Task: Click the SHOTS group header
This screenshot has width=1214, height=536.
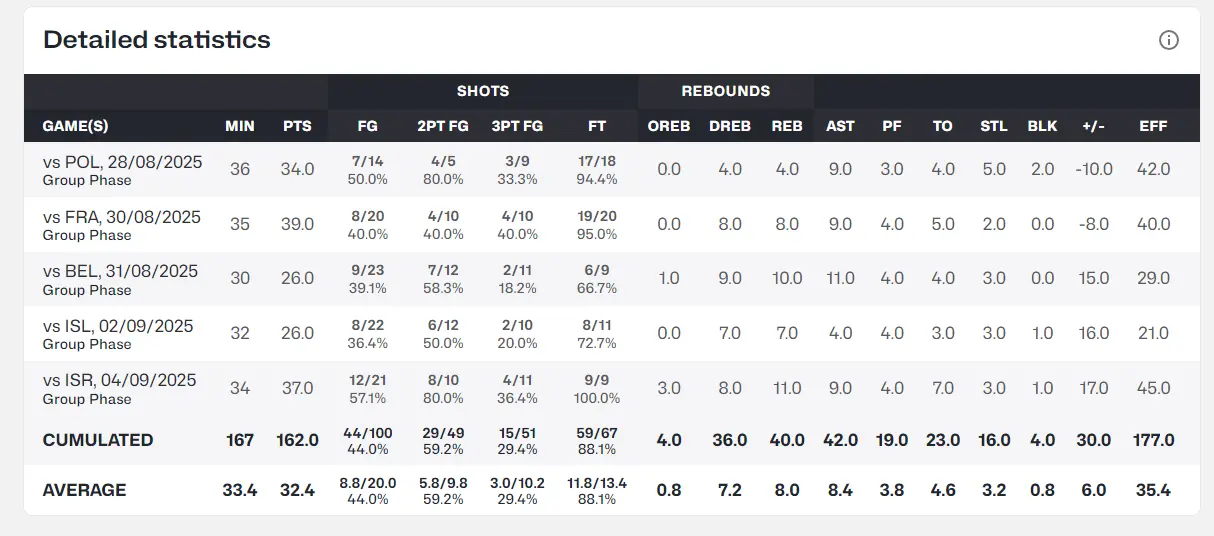Action: click(483, 91)
